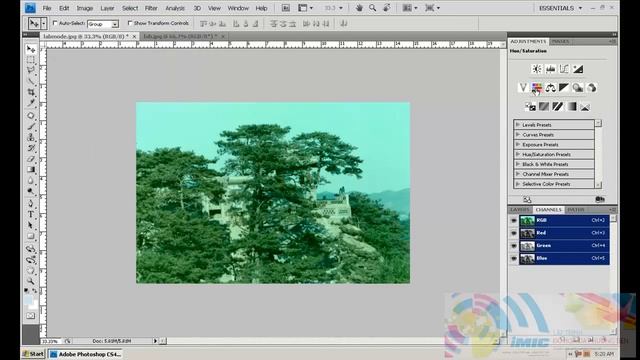The height and width of the screenshot is (360, 640).
Task: Add a Channel Mixer adjustment
Action: pyautogui.click(x=591, y=87)
